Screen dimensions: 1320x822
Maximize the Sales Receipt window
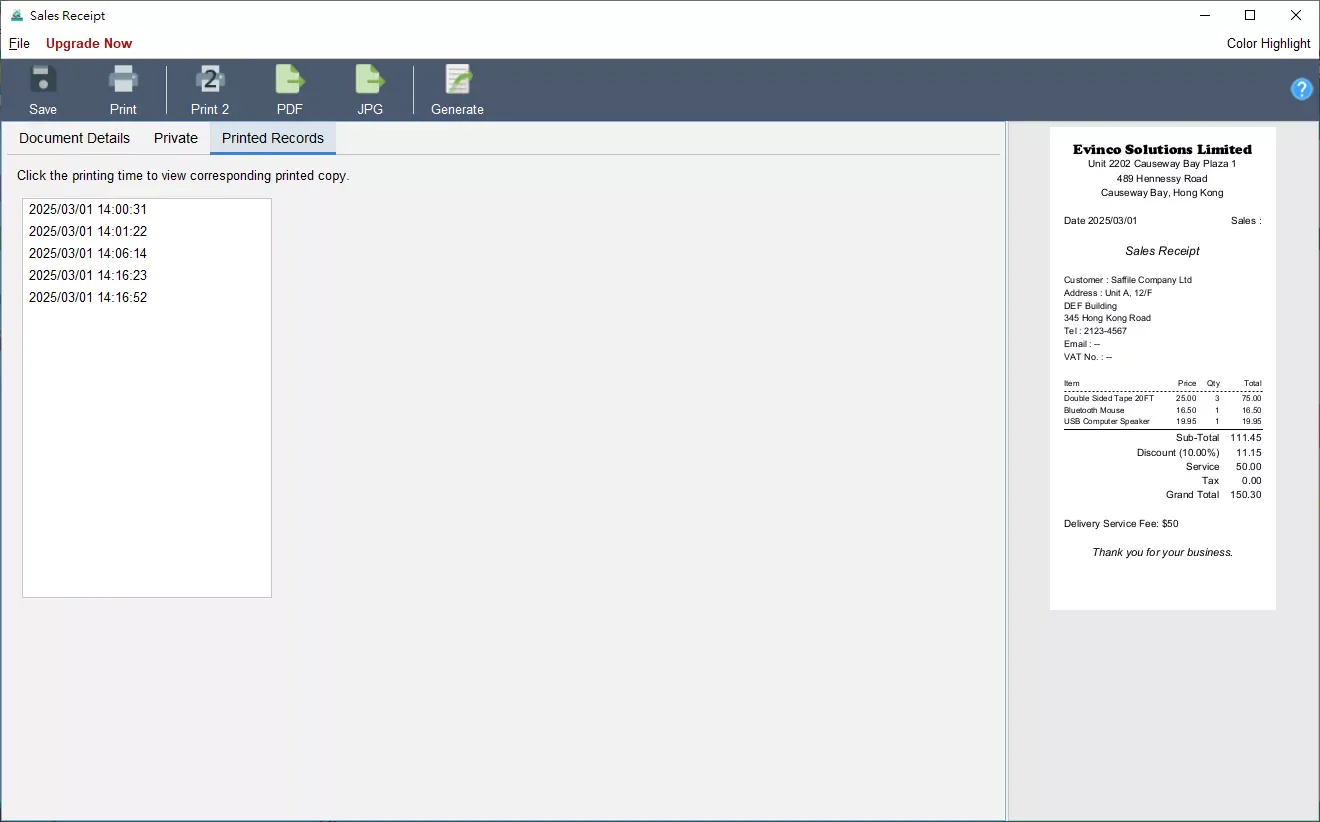click(x=1250, y=15)
